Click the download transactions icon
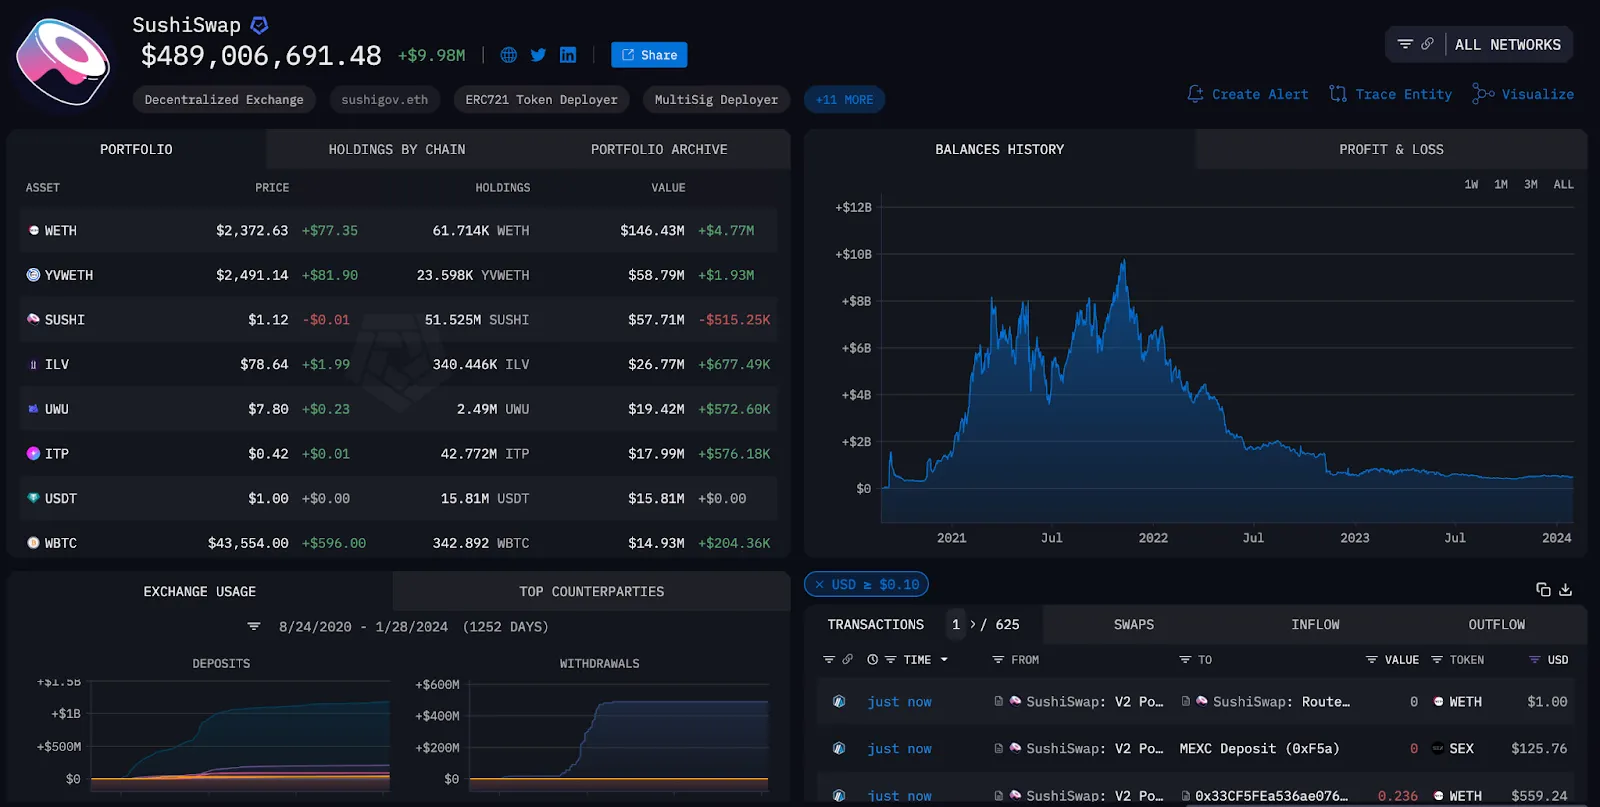 [x=1566, y=589]
